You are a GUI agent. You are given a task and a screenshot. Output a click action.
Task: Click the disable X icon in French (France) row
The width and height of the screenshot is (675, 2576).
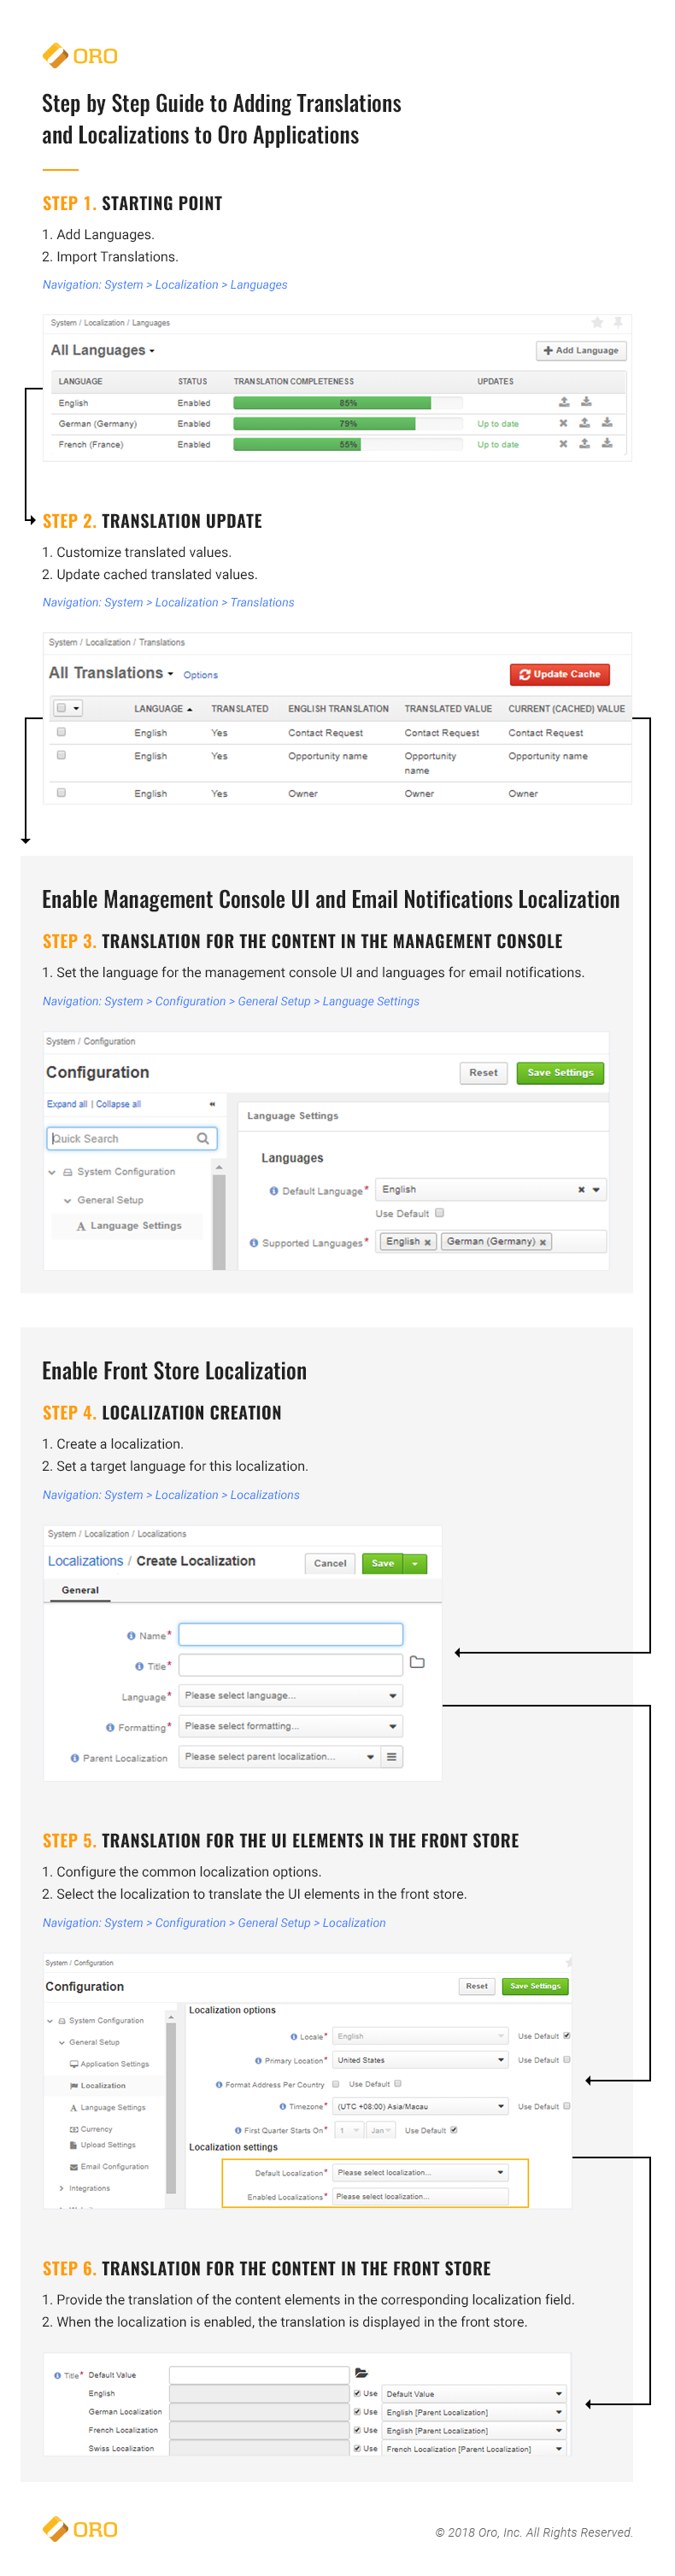tap(563, 444)
